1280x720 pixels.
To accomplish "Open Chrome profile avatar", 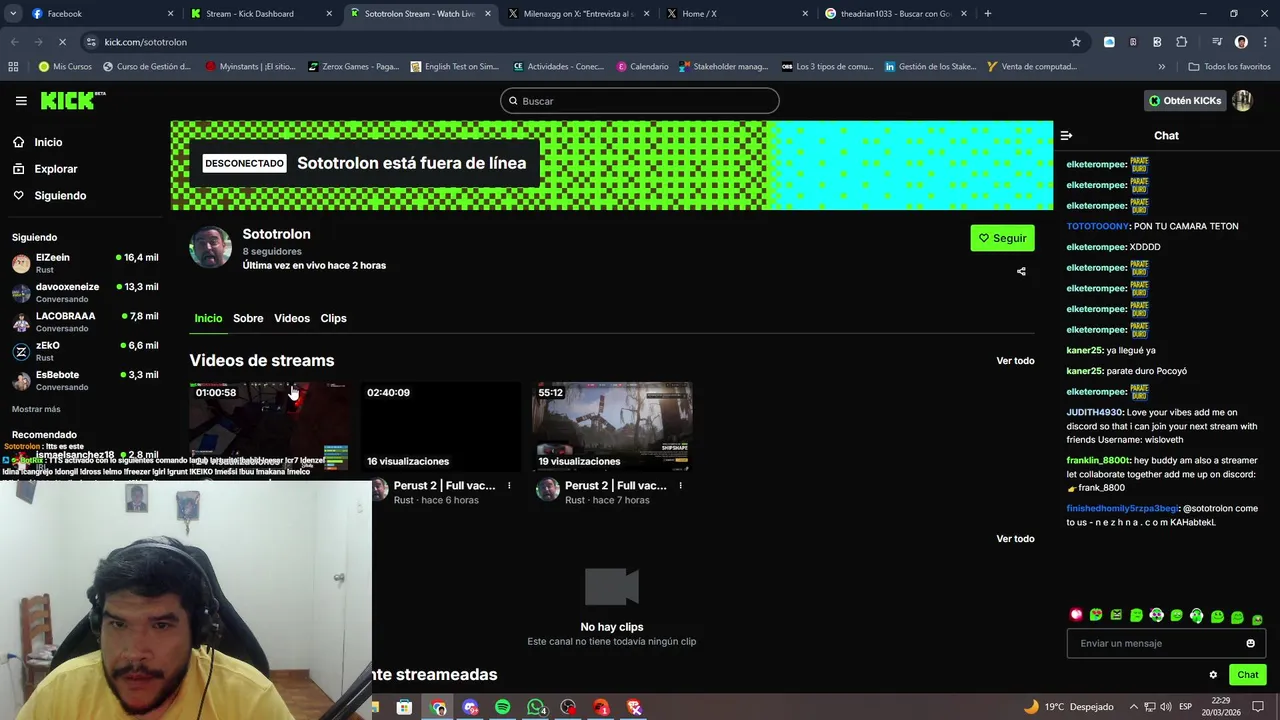I will pos(1241,42).
